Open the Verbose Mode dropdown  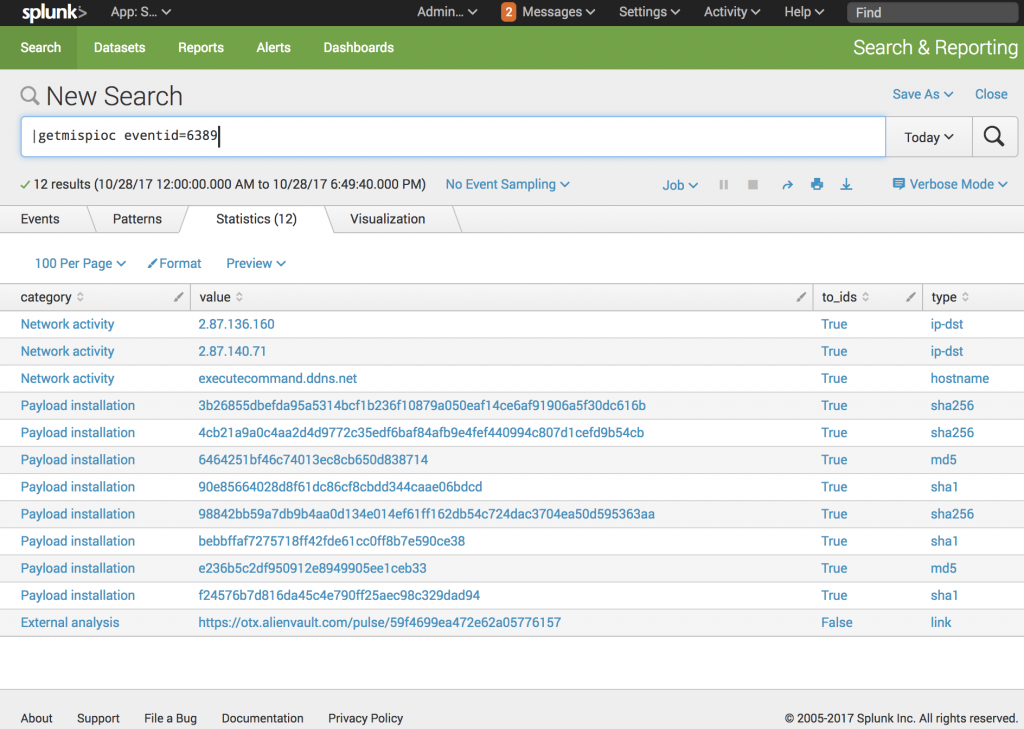[x=950, y=184]
